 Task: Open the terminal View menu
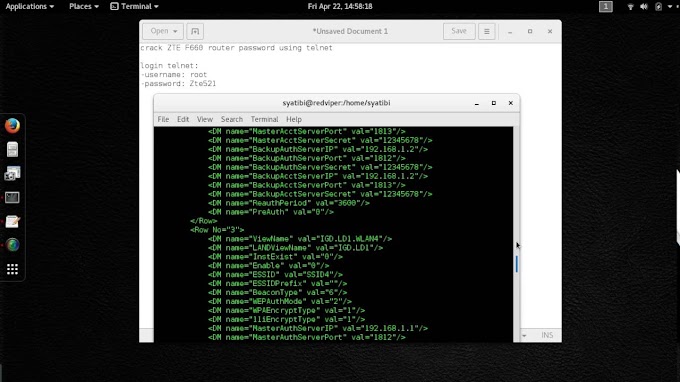(205, 119)
